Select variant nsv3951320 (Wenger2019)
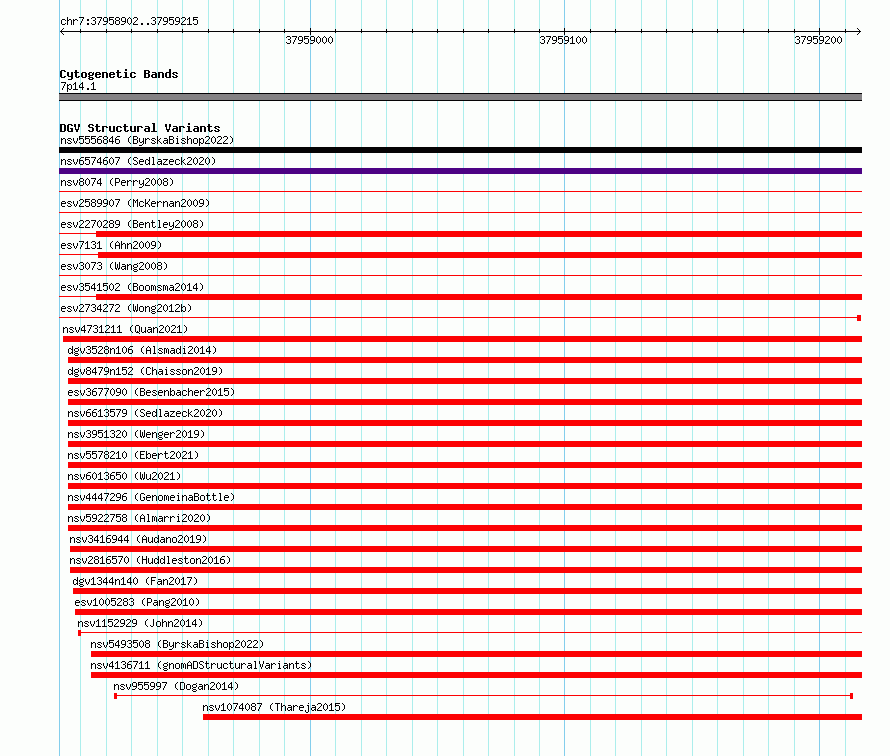 click(136, 434)
